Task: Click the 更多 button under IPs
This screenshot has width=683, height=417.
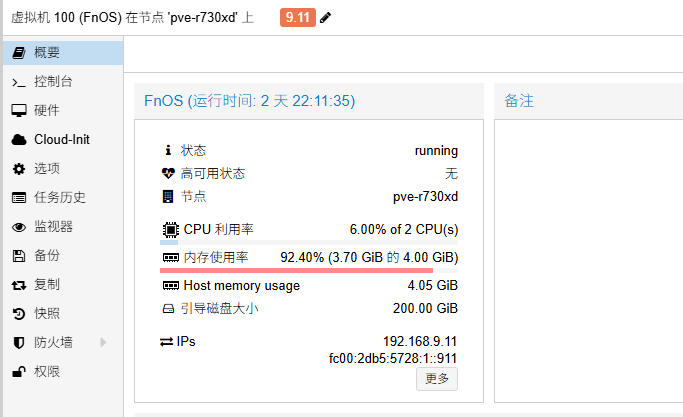Action: coord(437,379)
